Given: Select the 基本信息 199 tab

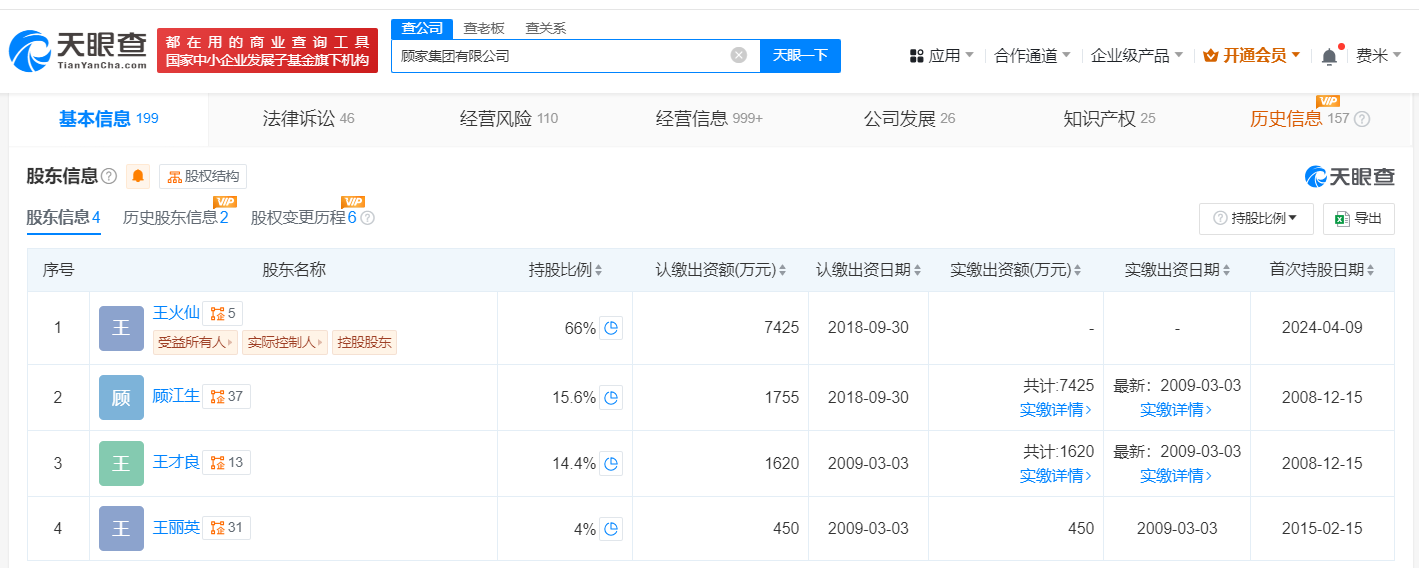Looking at the screenshot, I should [x=109, y=119].
